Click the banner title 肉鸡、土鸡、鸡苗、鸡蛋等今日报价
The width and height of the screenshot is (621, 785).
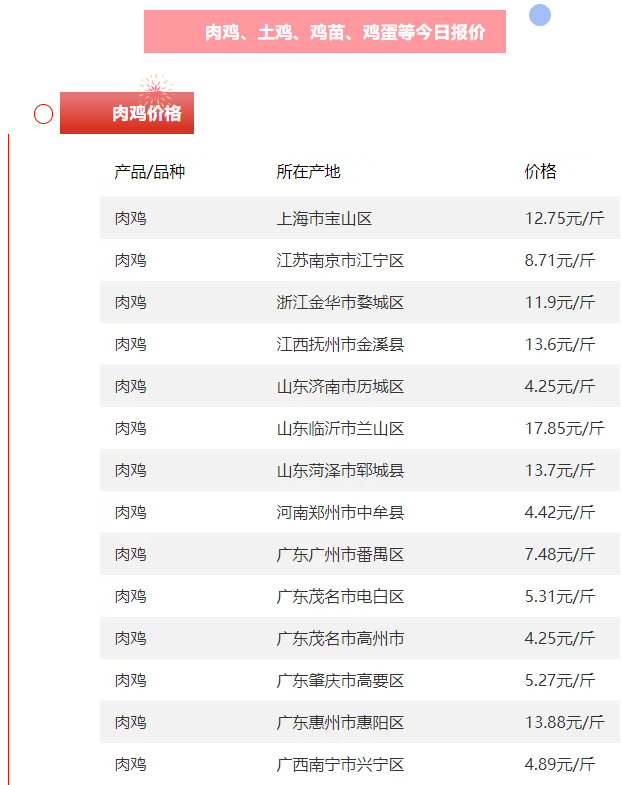tap(345, 32)
